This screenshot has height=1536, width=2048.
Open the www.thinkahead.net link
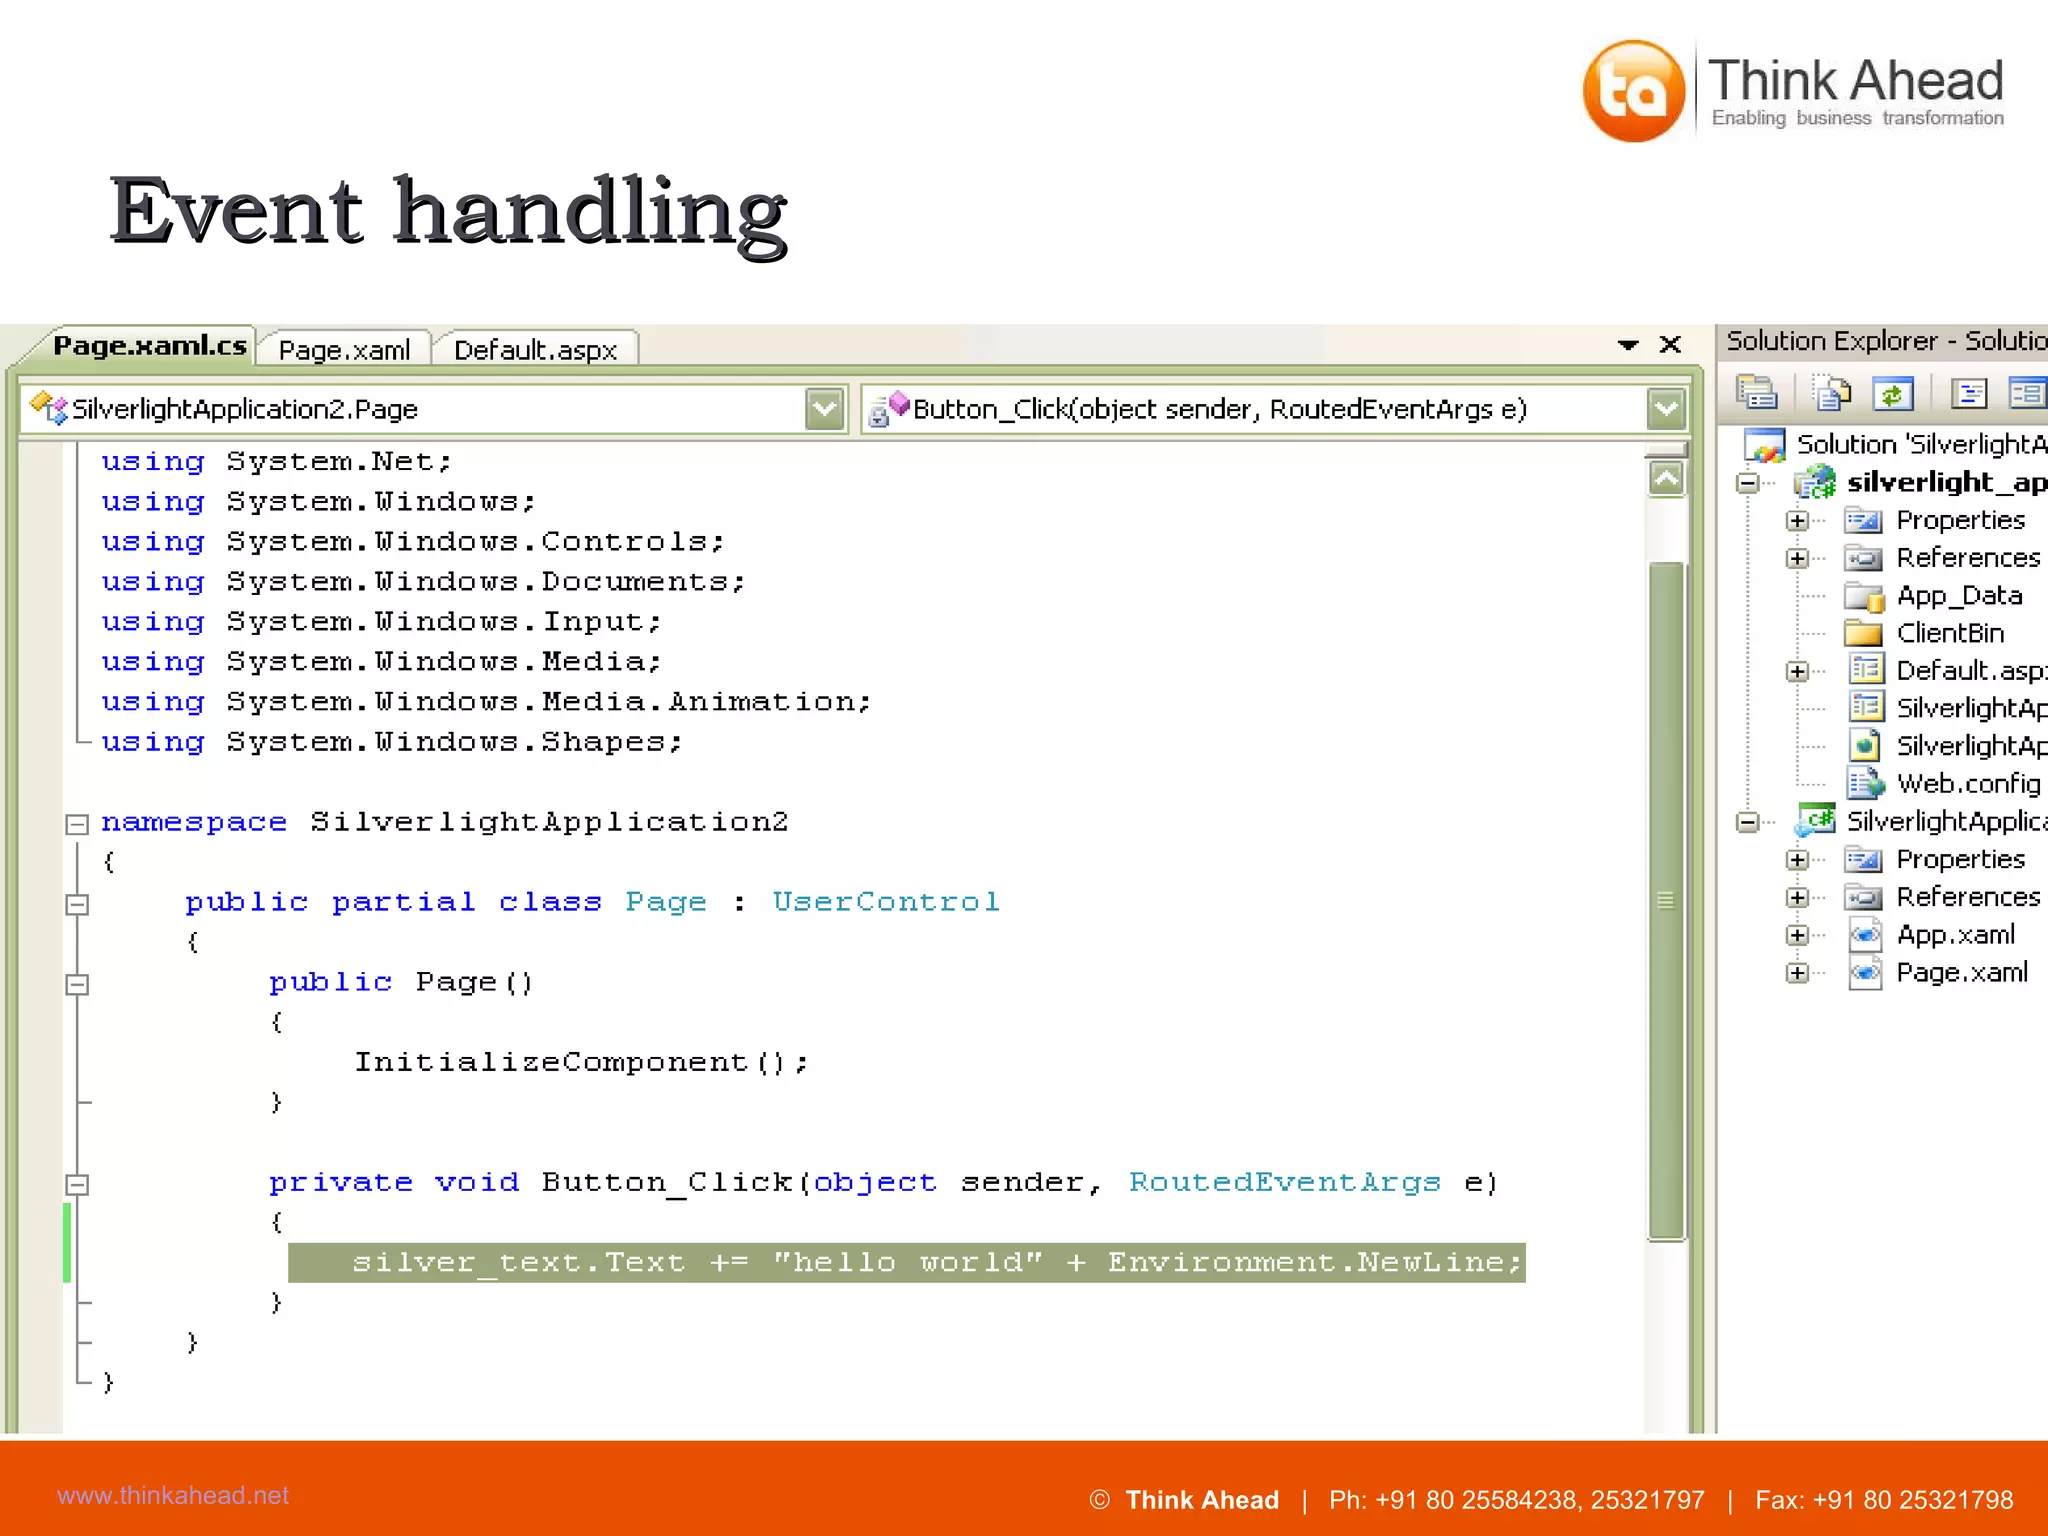(x=173, y=1495)
